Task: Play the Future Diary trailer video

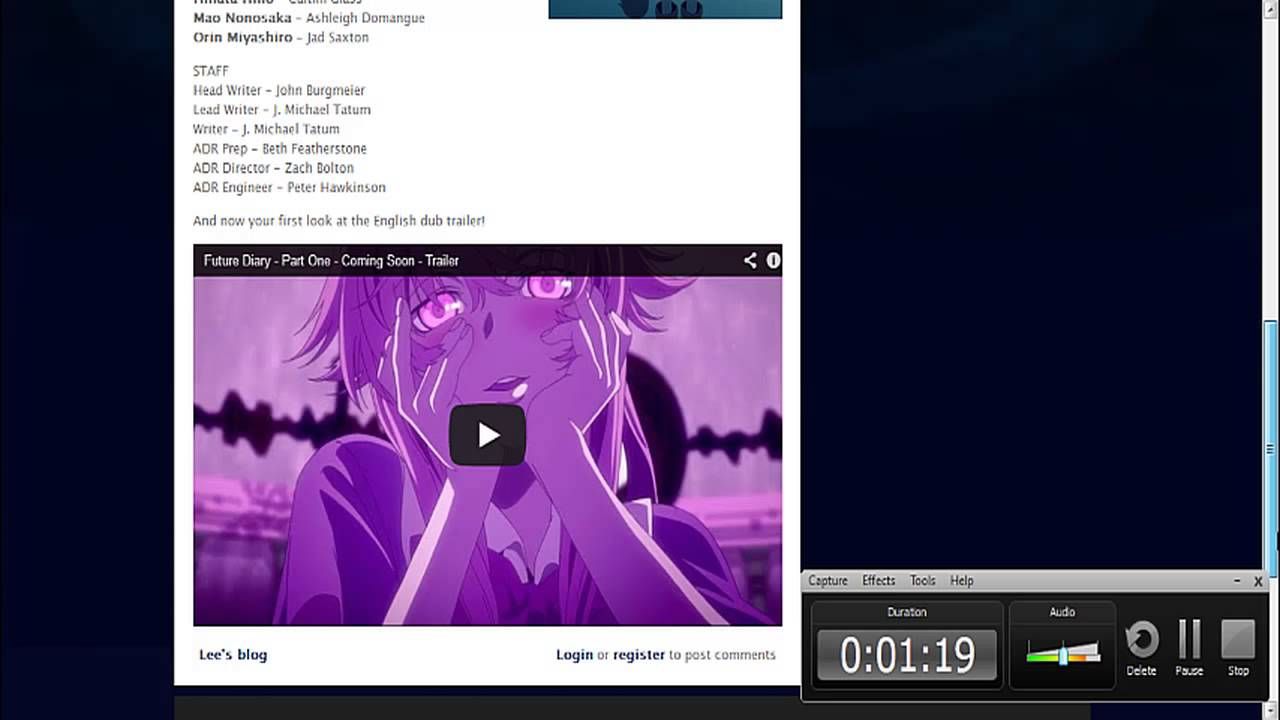Action: pos(487,435)
